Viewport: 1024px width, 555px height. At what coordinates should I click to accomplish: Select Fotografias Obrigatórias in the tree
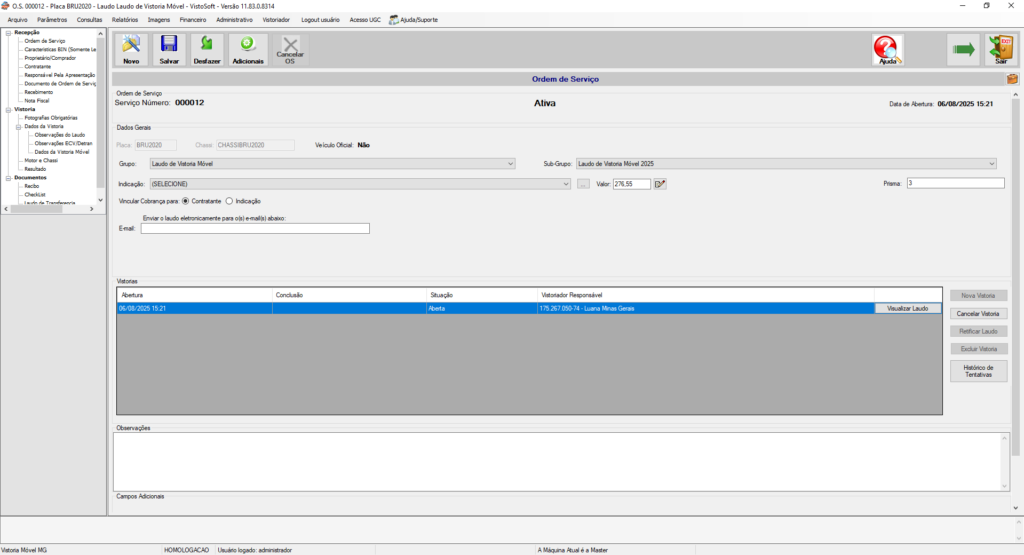pos(51,118)
